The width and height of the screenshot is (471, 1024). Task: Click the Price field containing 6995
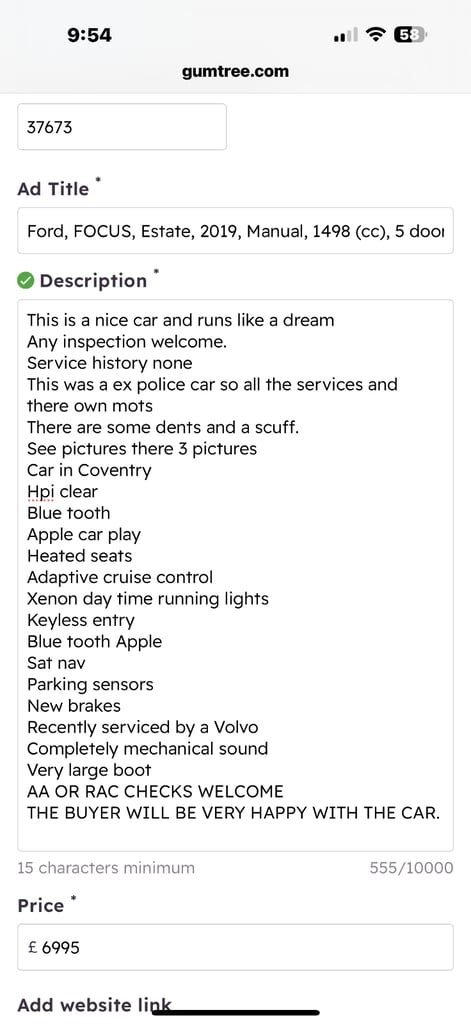pos(235,947)
